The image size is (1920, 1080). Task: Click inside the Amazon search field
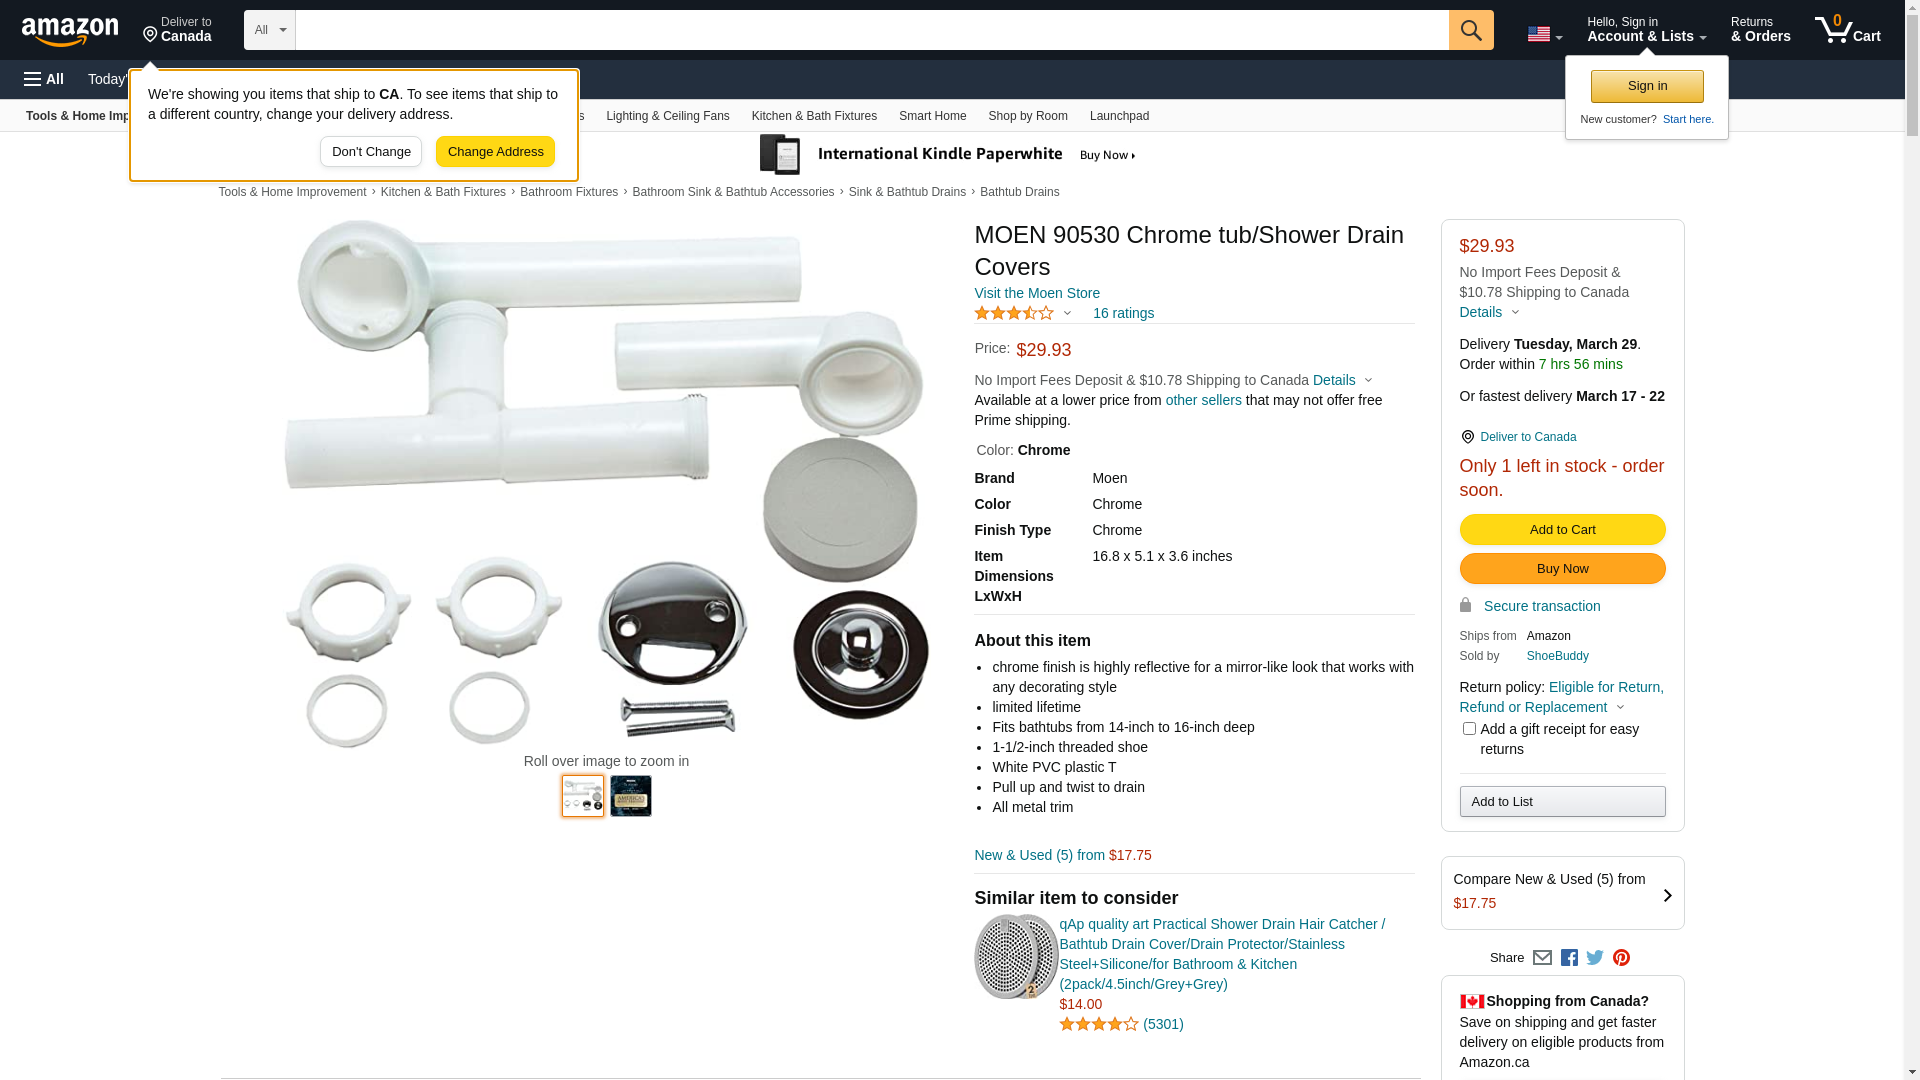coord(872,30)
